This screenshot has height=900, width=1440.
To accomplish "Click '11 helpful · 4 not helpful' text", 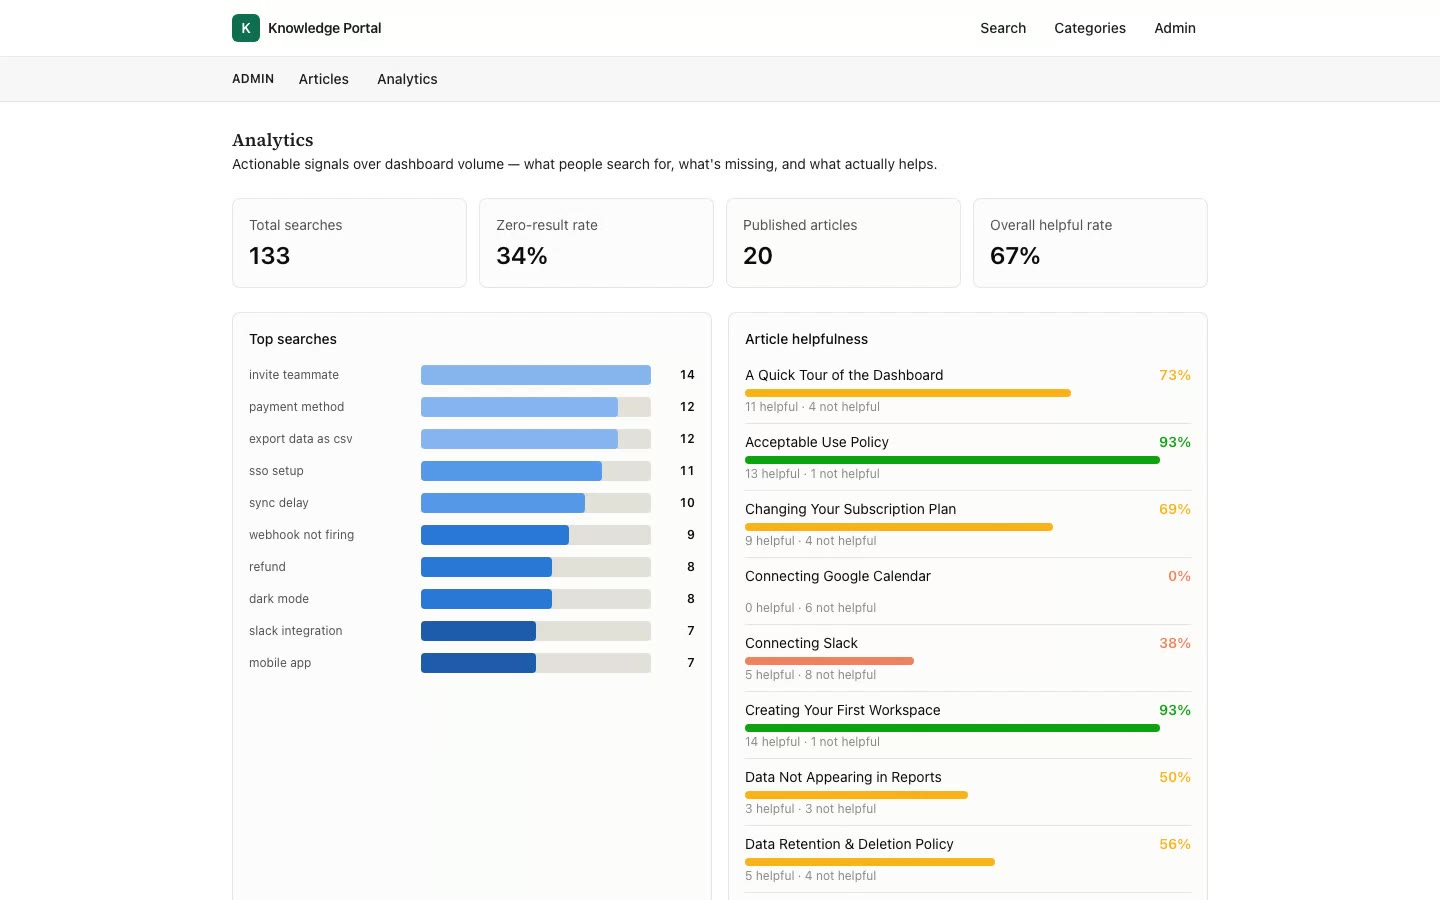I will tap(812, 407).
